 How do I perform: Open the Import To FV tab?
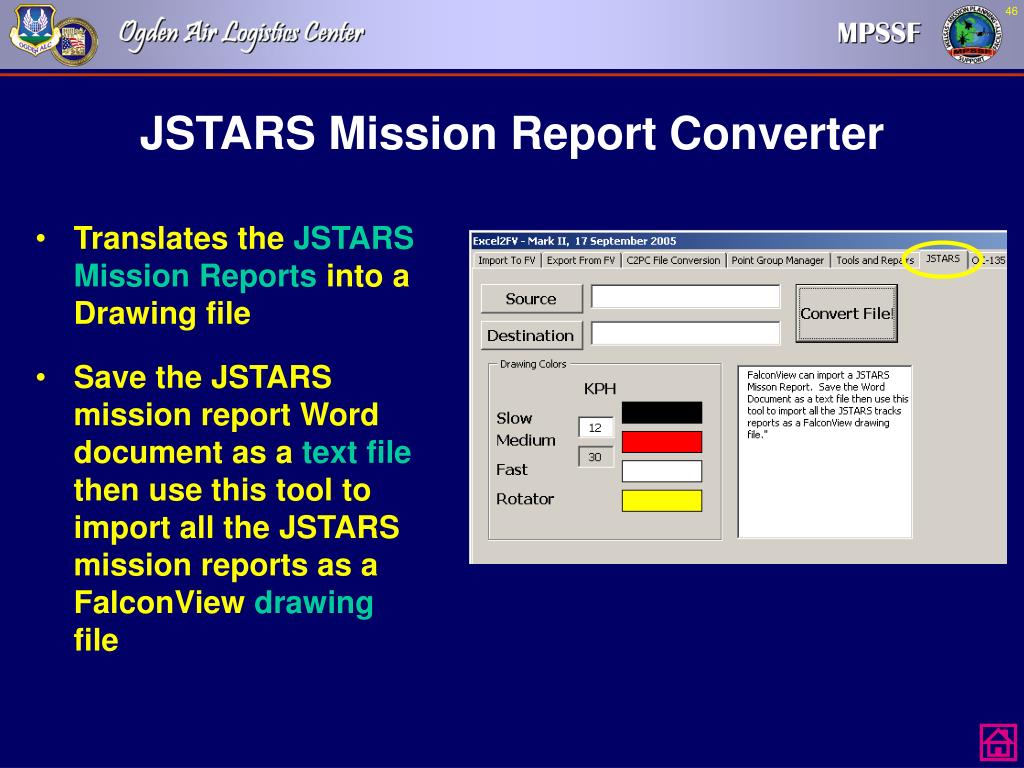(x=506, y=261)
